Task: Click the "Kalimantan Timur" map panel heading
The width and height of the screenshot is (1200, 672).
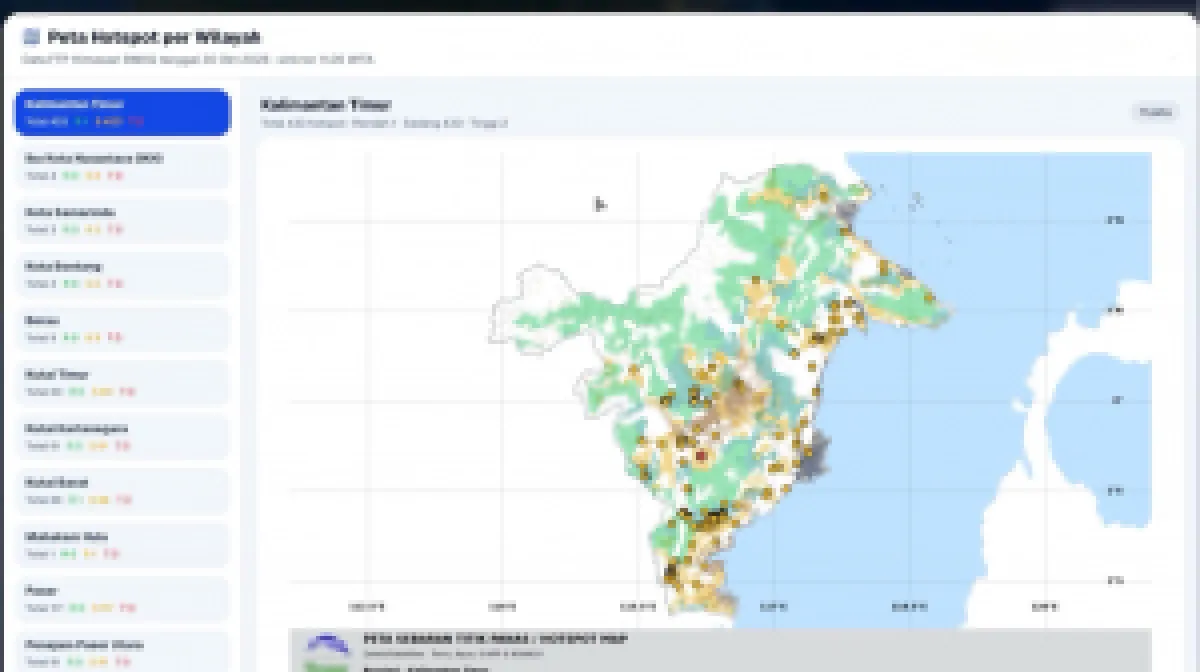Action: [326, 104]
